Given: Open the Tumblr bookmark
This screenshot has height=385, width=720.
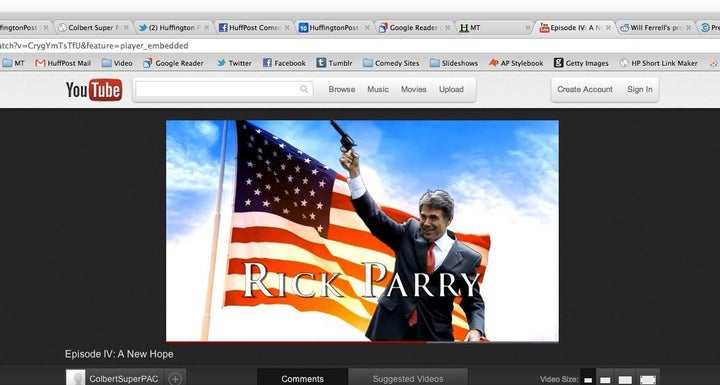Looking at the screenshot, I should click(334, 63).
